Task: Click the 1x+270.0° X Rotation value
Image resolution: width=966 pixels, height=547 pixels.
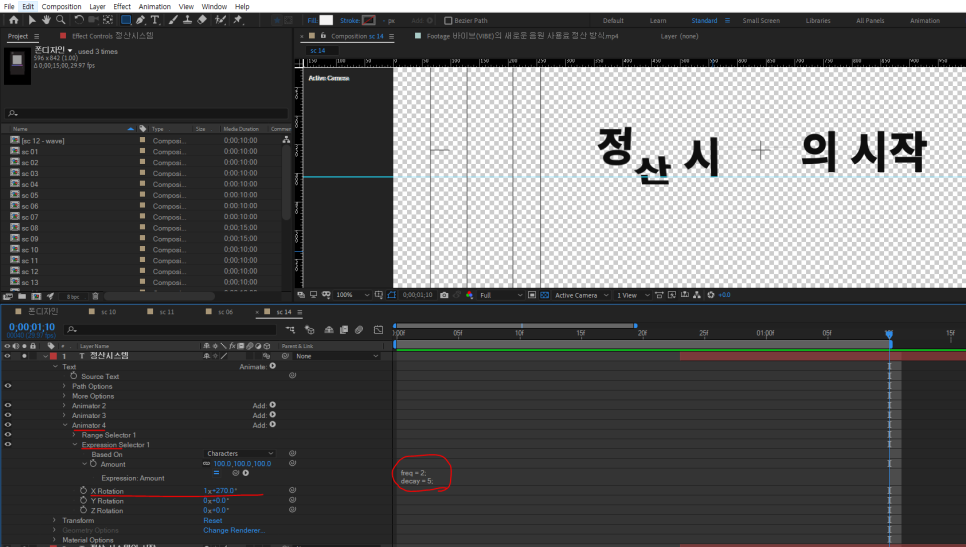Action: click(x=220, y=491)
